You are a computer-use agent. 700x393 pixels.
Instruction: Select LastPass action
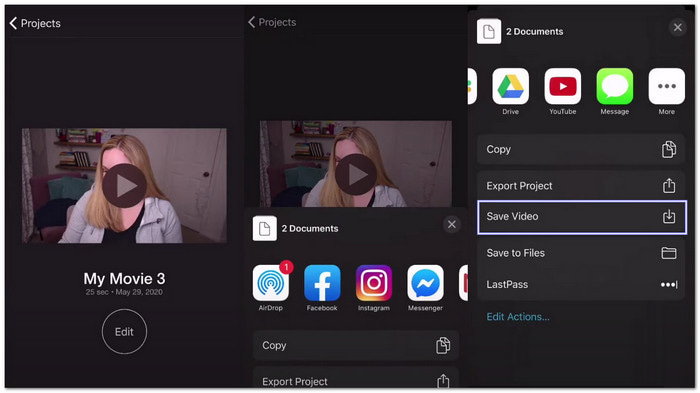(581, 284)
